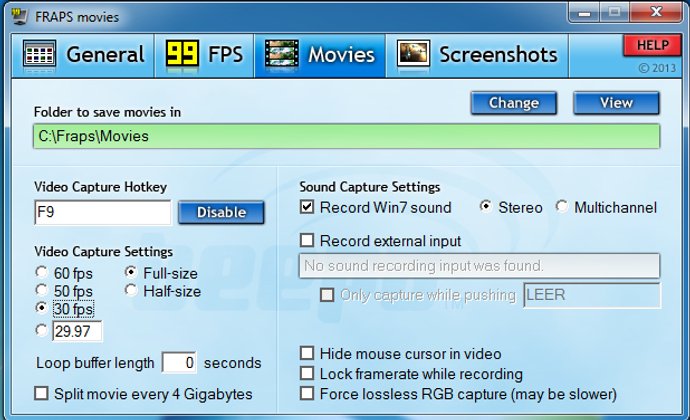Enable Hide mouse cursor in video
The image size is (690, 420).
pos(307,353)
